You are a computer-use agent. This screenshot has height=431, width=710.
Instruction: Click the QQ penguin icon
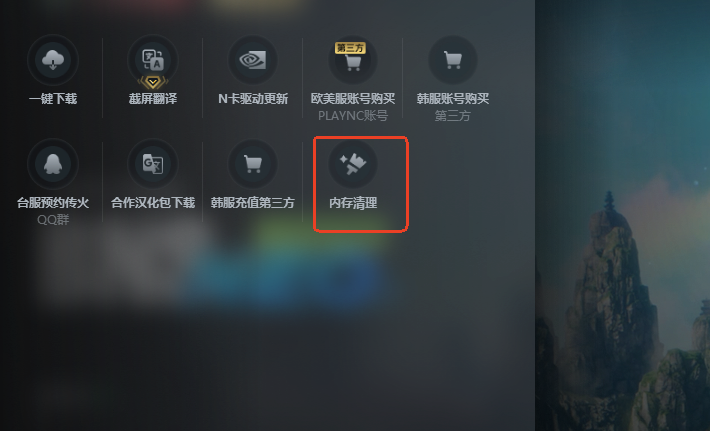pos(53,163)
